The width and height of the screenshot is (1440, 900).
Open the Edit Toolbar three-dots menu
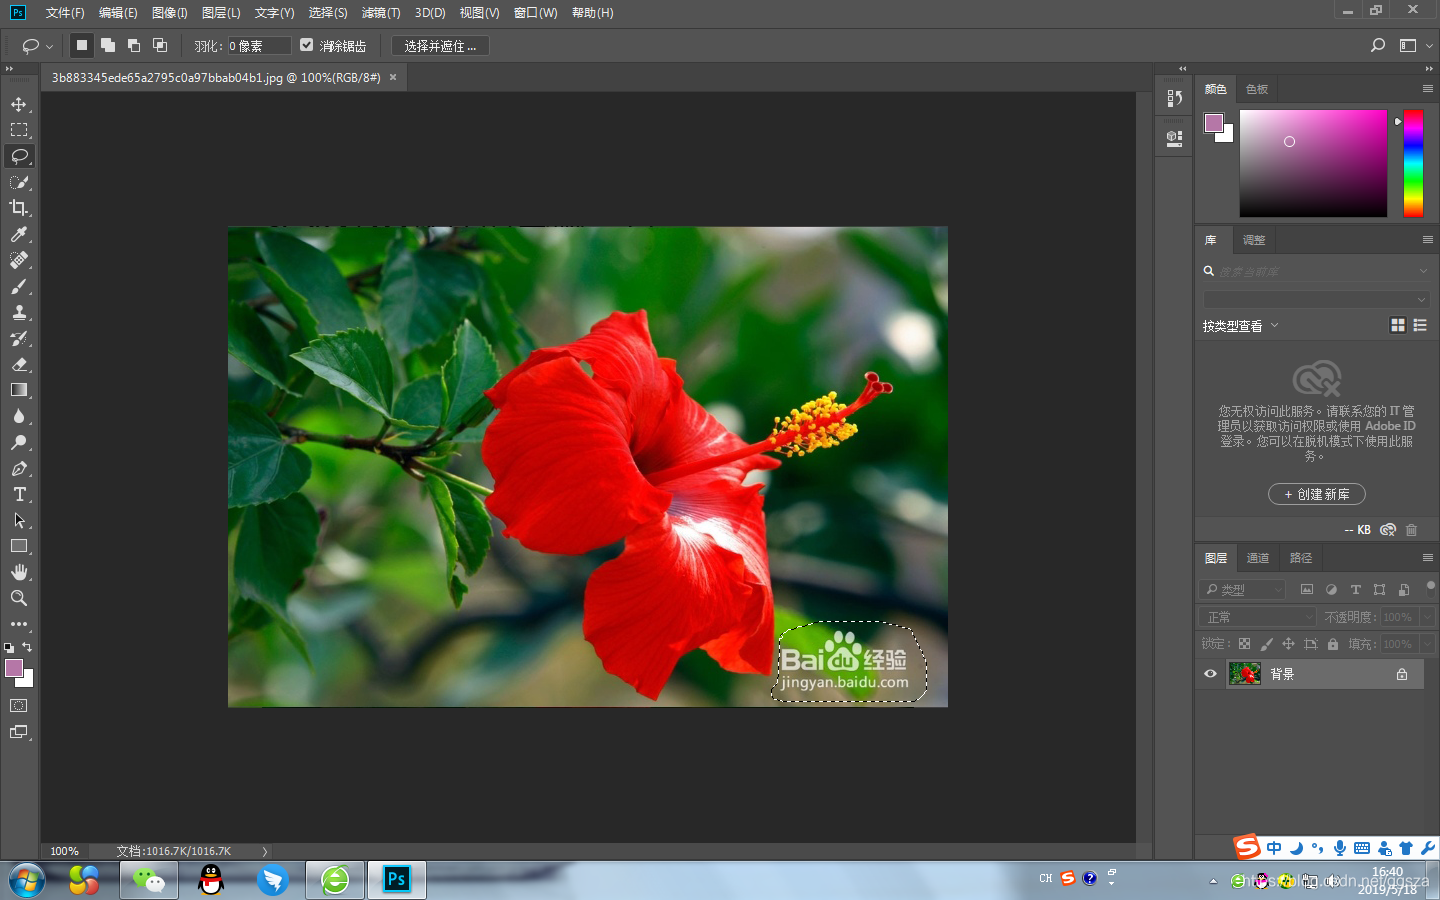coord(19,624)
